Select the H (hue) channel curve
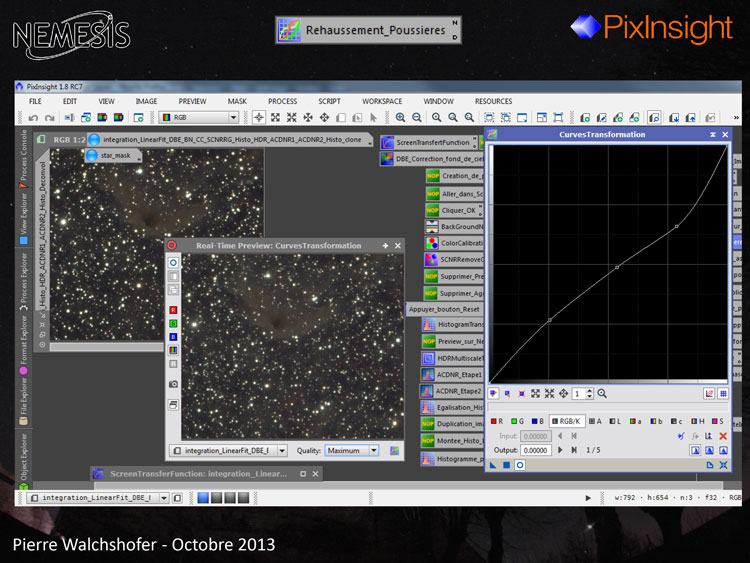Viewport: 750px width, 563px height. (x=697, y=421)
